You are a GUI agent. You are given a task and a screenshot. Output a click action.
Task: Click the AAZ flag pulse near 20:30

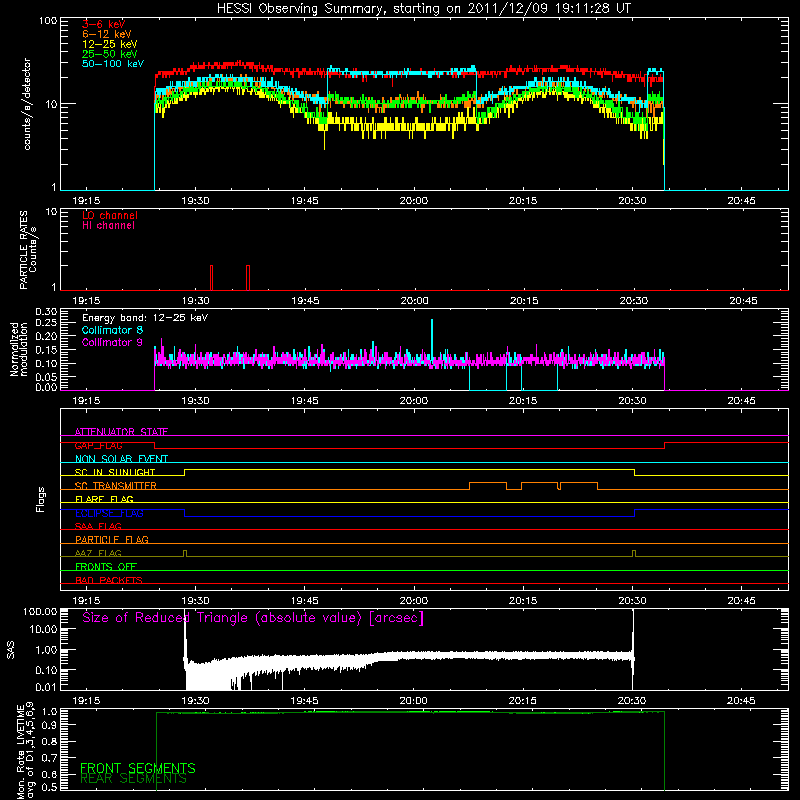tap(634, 554)
